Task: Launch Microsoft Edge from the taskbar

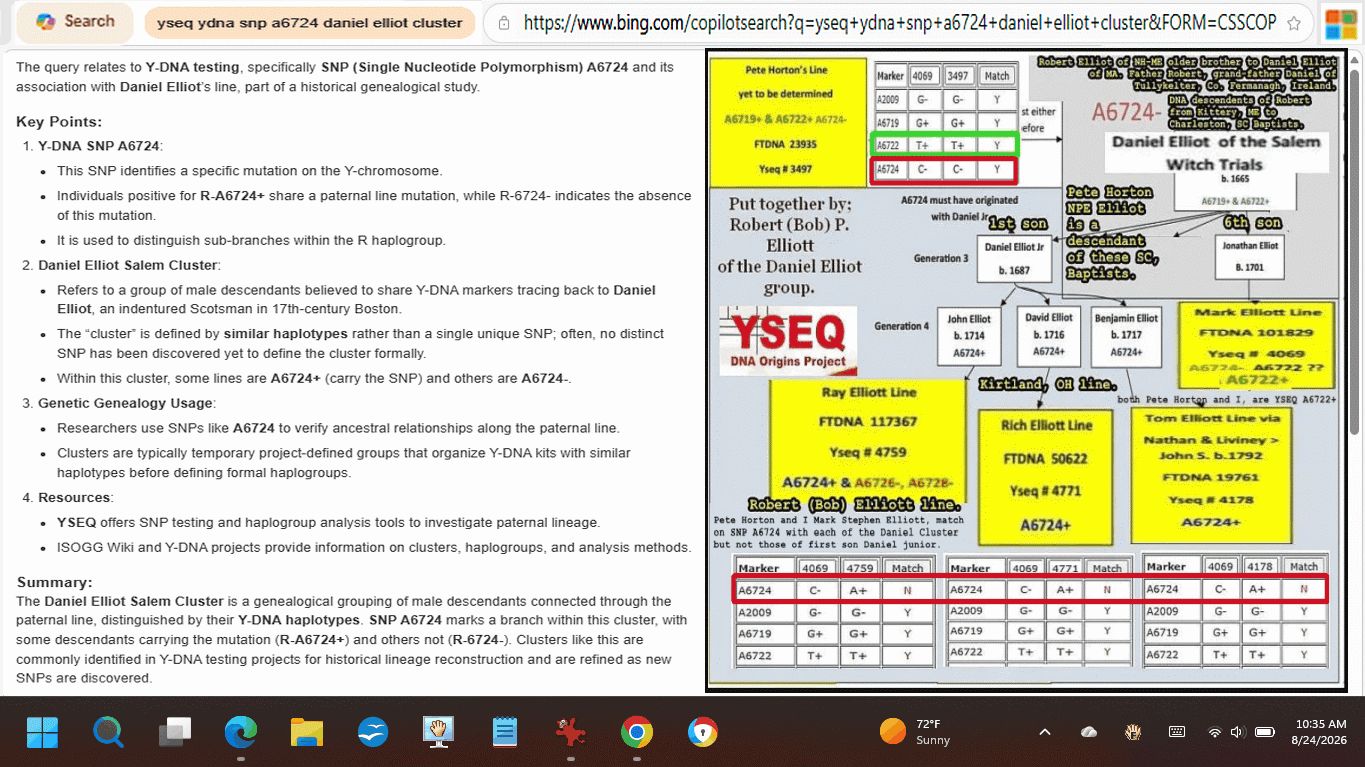Action: point(241,733)
